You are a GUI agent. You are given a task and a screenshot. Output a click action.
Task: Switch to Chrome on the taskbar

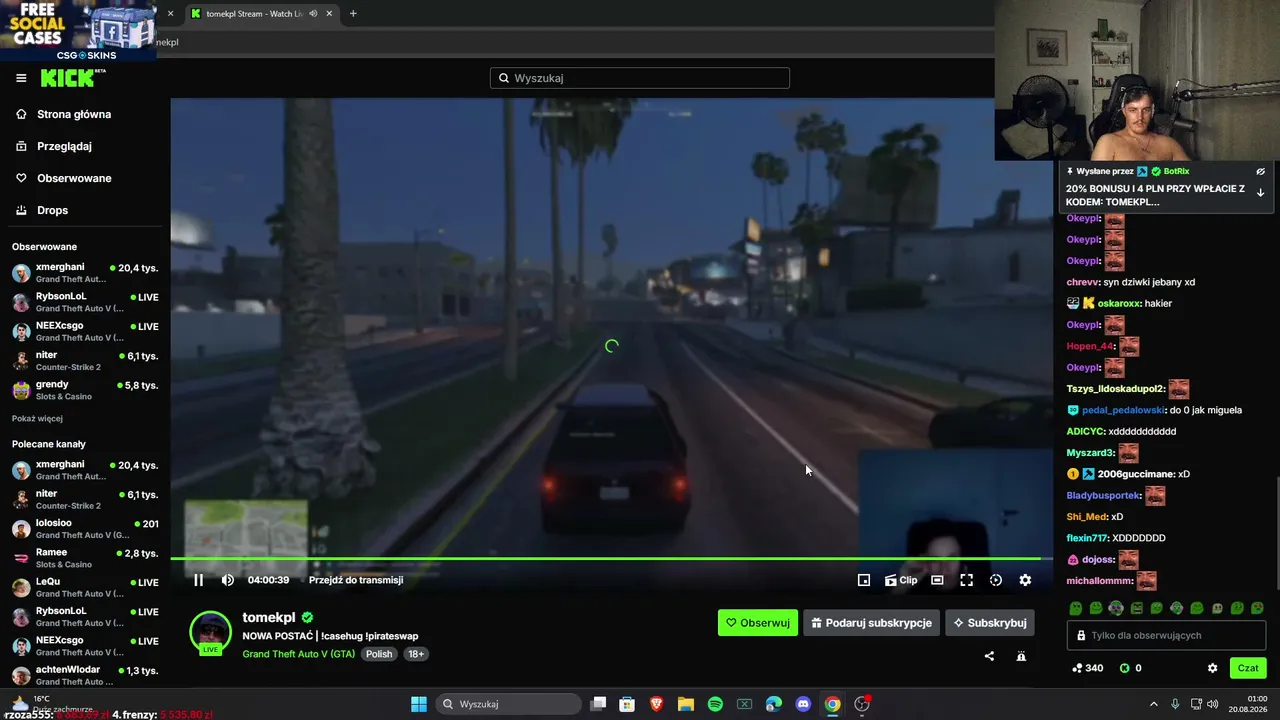(832, 704)
